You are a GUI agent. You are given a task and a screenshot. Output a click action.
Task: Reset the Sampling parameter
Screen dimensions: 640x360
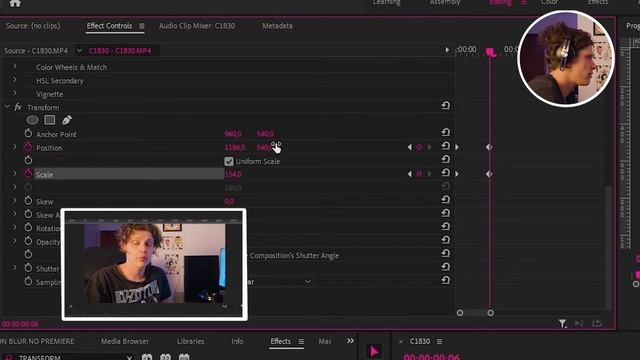[446, 280]
